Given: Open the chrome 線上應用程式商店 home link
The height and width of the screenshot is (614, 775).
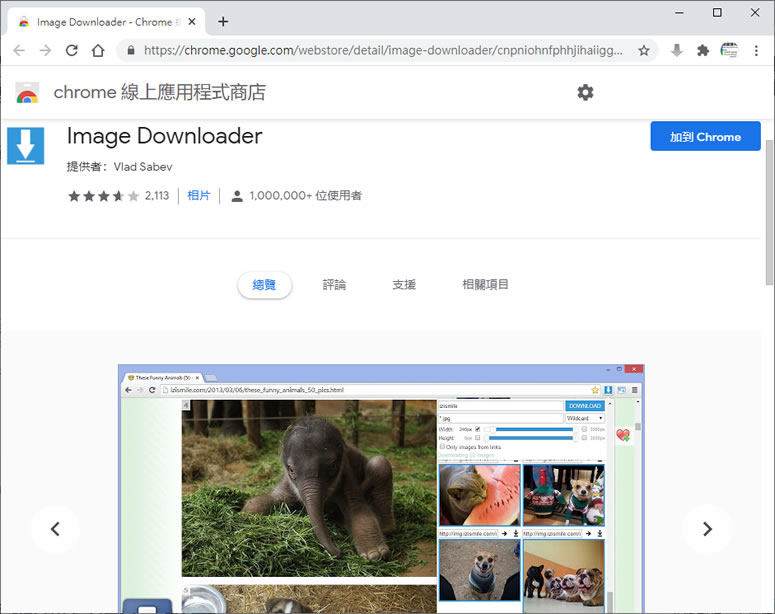Looking at the screenshot, I should (x=160, y=92).
